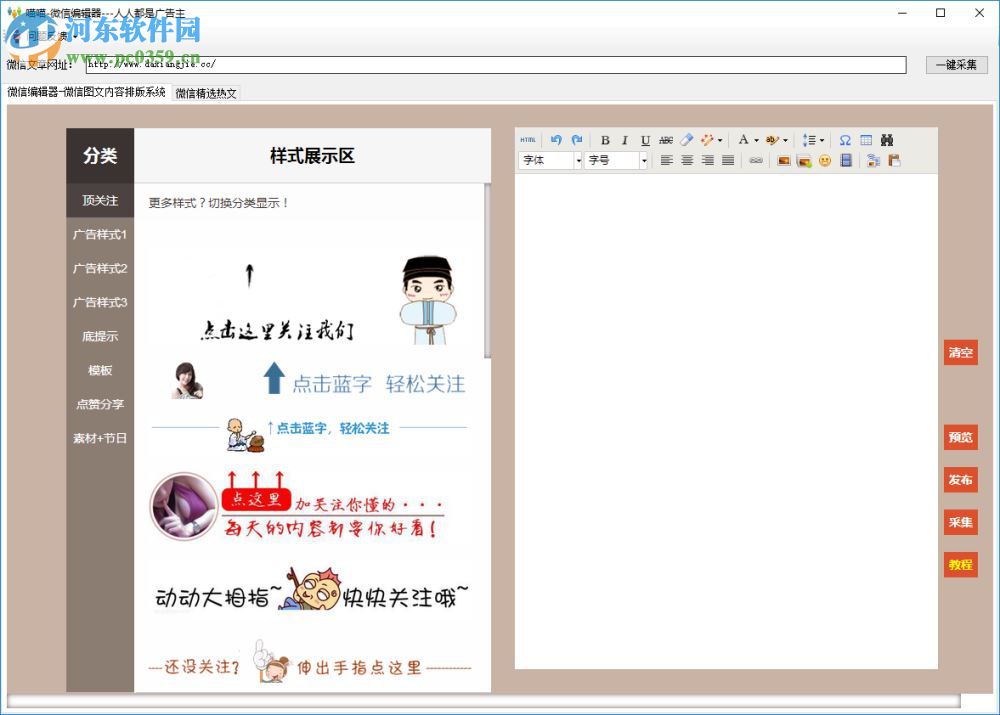Click the 一键采集 button

click(955, 64)
